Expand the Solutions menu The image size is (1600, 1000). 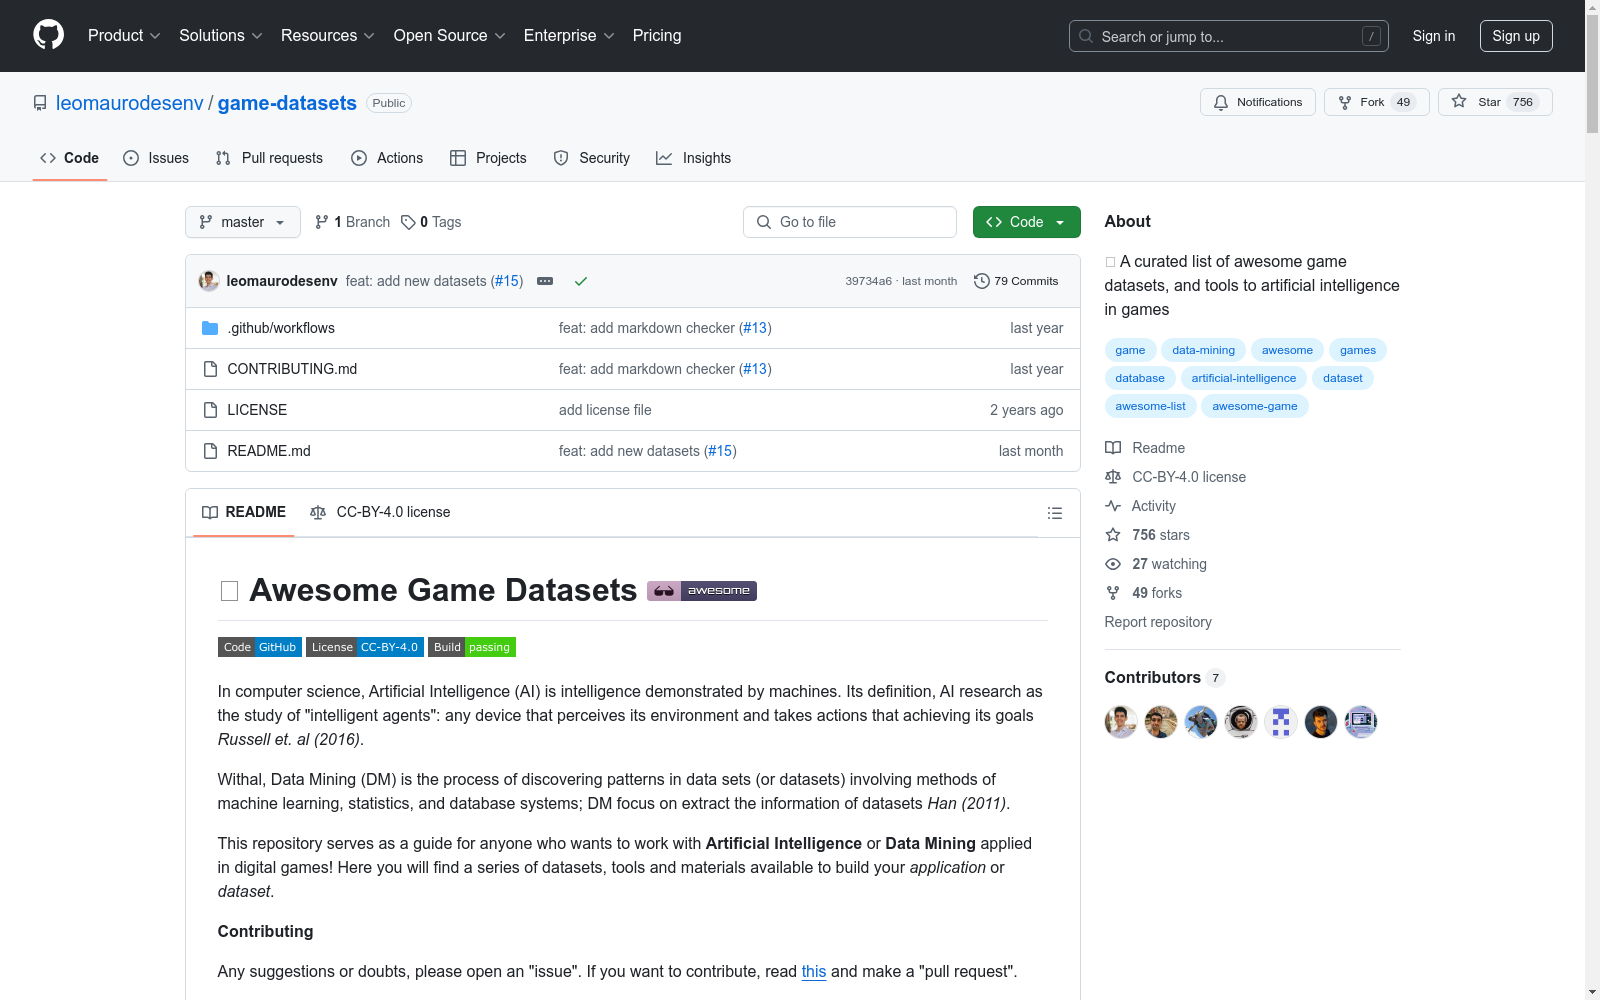221,36
